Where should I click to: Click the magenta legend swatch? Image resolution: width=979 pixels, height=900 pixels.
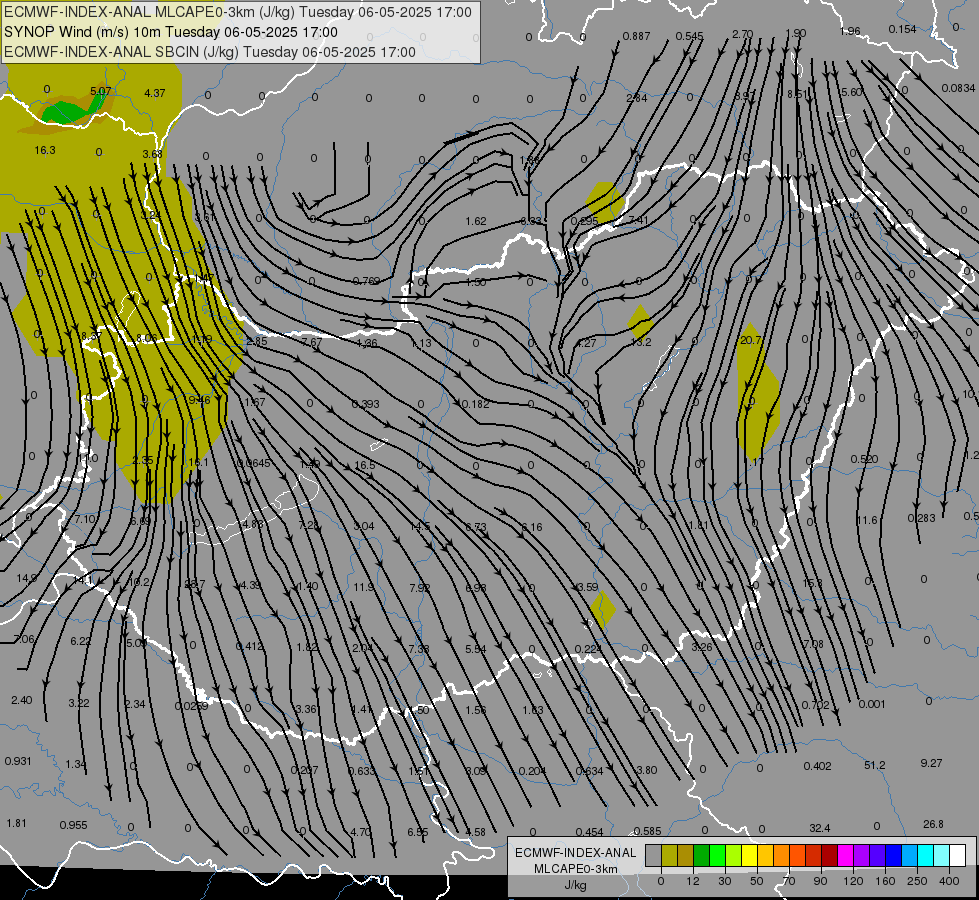pos(846,855)
